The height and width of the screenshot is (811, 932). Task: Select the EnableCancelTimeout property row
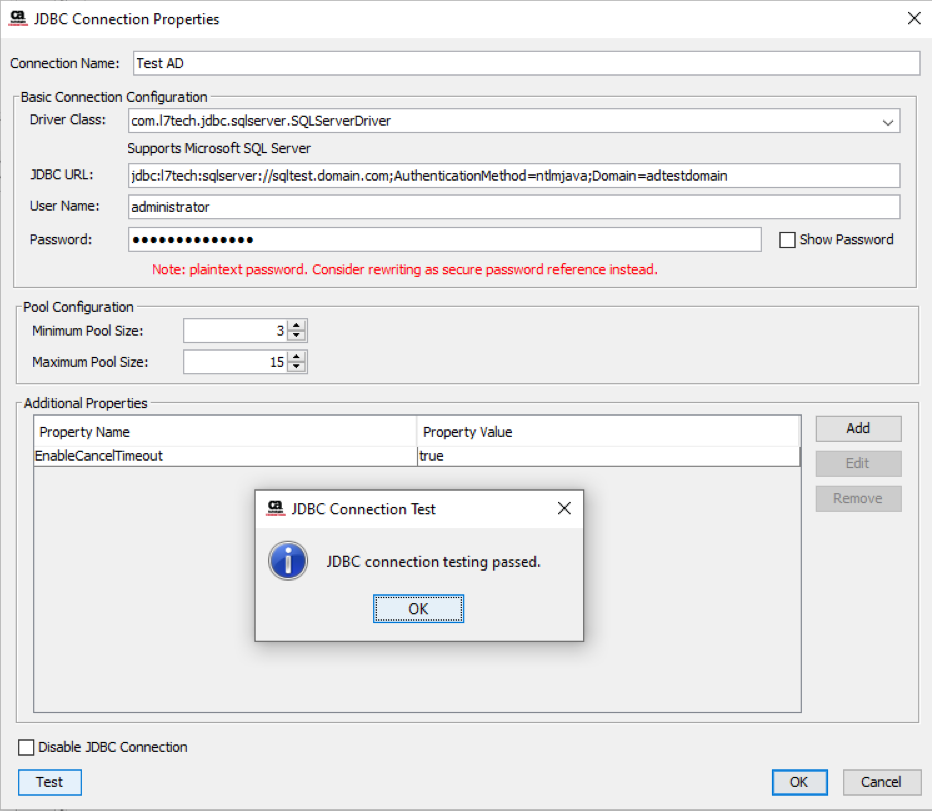point(225,456)
